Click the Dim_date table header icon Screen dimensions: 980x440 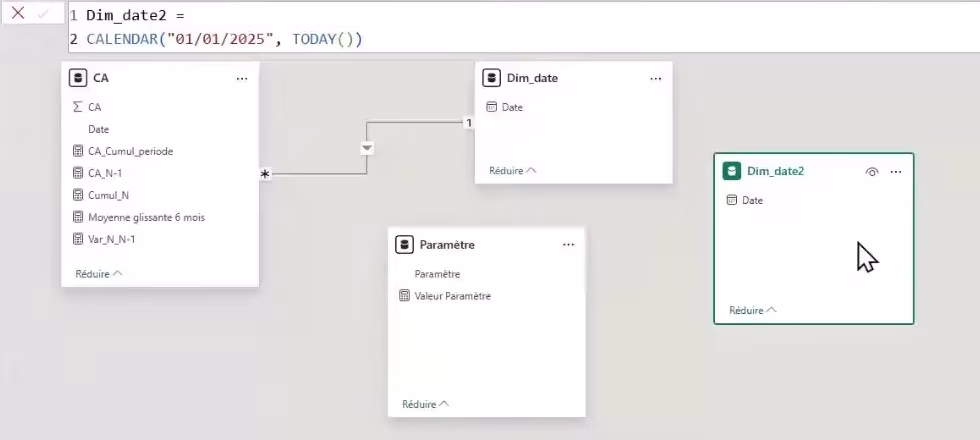click(491, 78)
